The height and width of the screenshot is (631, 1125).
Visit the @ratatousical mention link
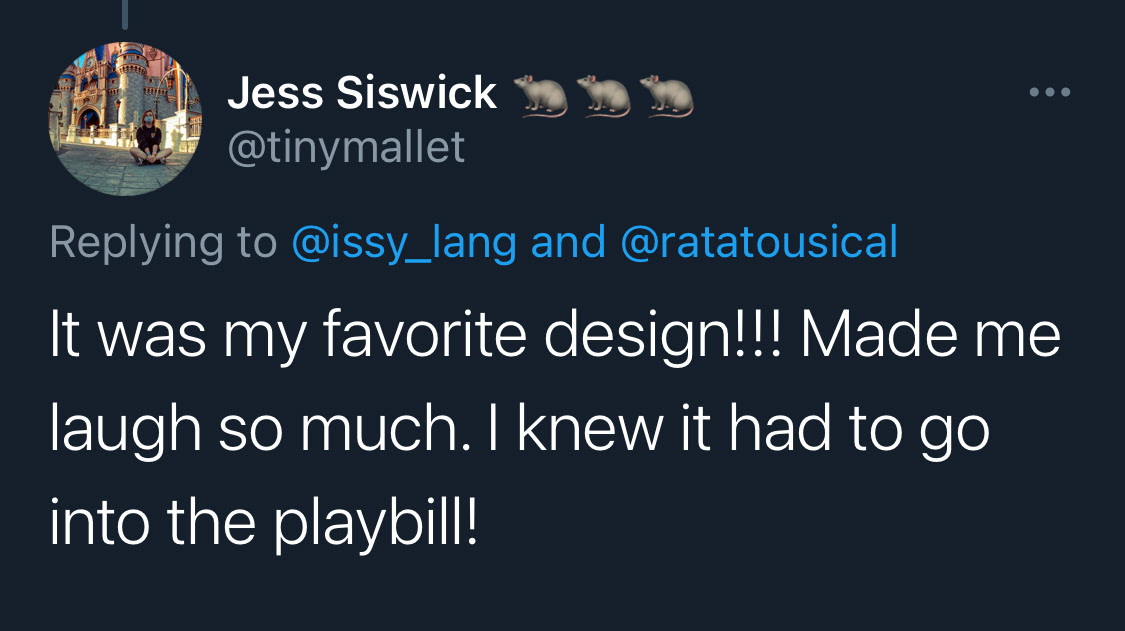click(x=759, y=242)
